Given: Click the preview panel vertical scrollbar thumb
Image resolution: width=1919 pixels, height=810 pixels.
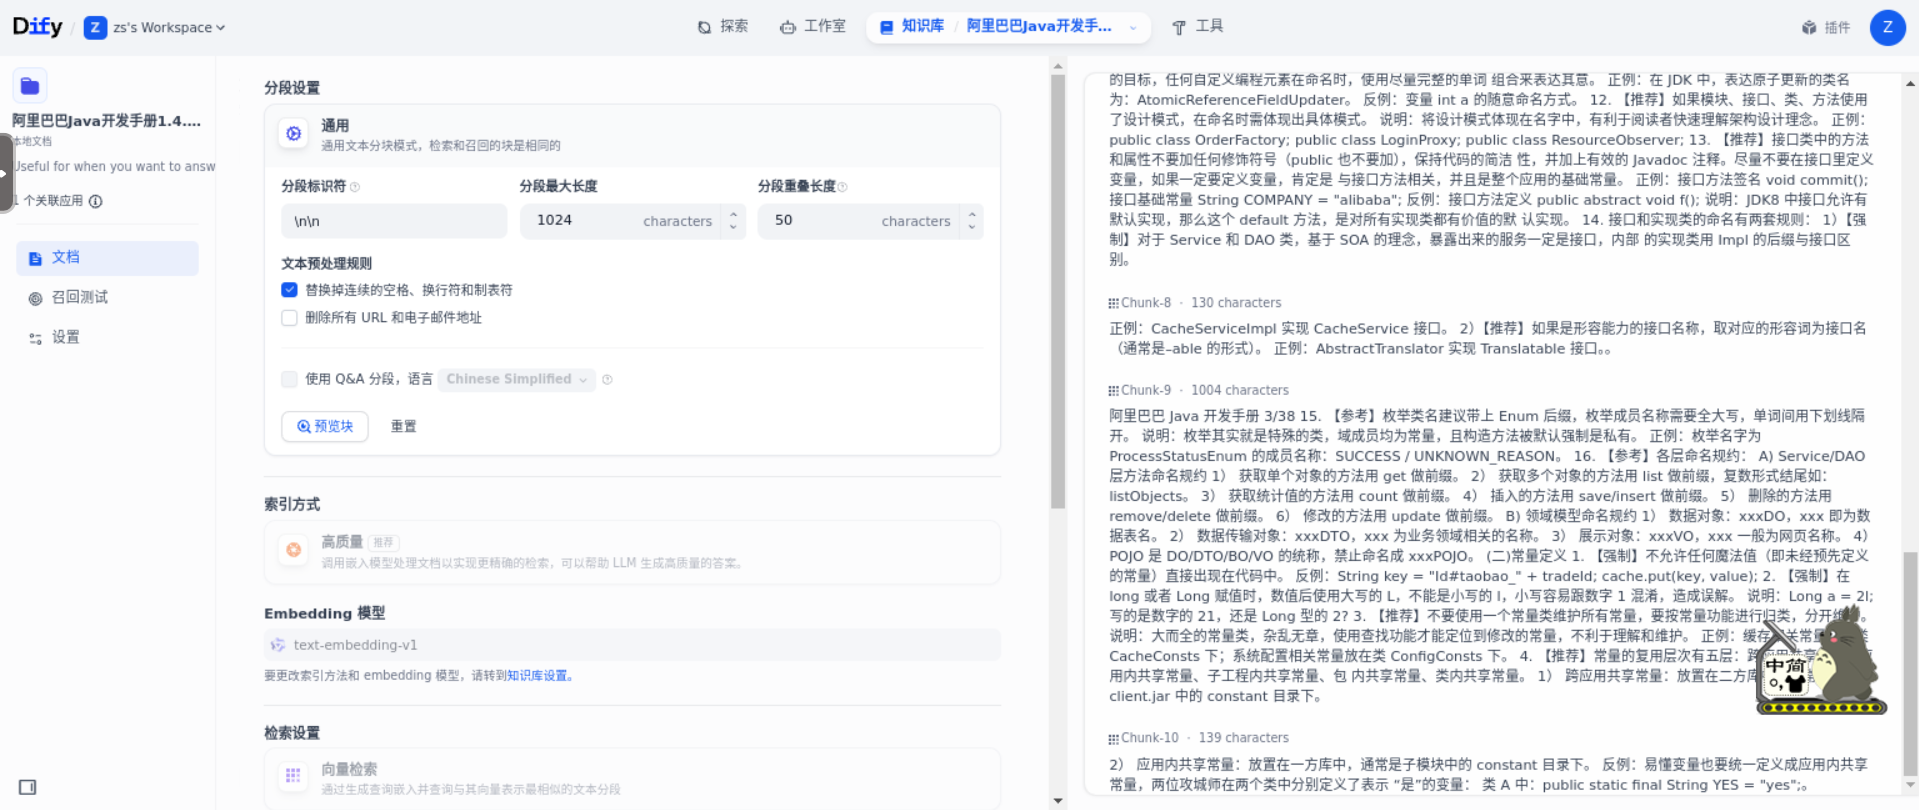Looking at the screenshot, I should click(x=1910, y=663).
